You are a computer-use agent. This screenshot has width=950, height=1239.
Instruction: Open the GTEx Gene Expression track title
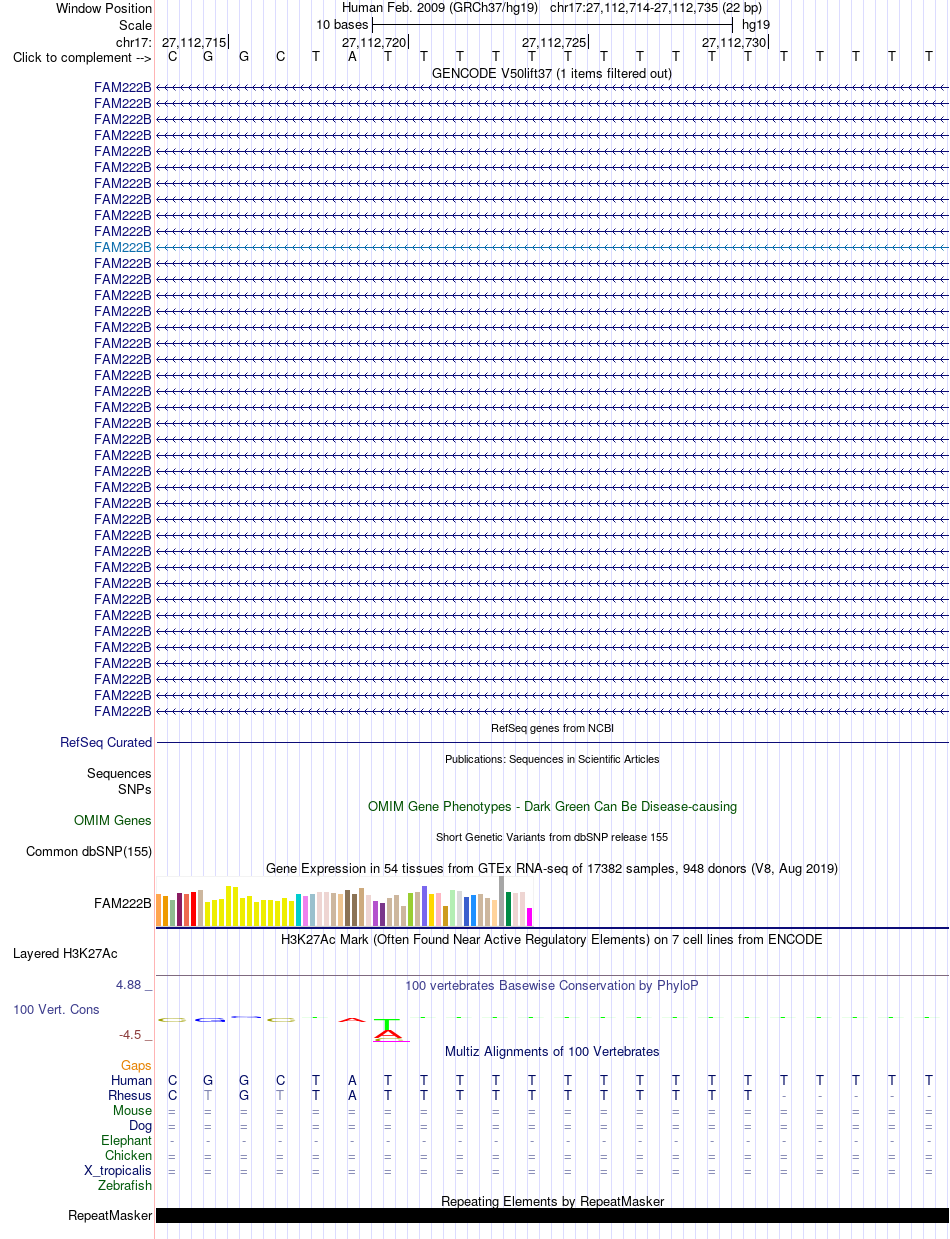coord(552,868)
